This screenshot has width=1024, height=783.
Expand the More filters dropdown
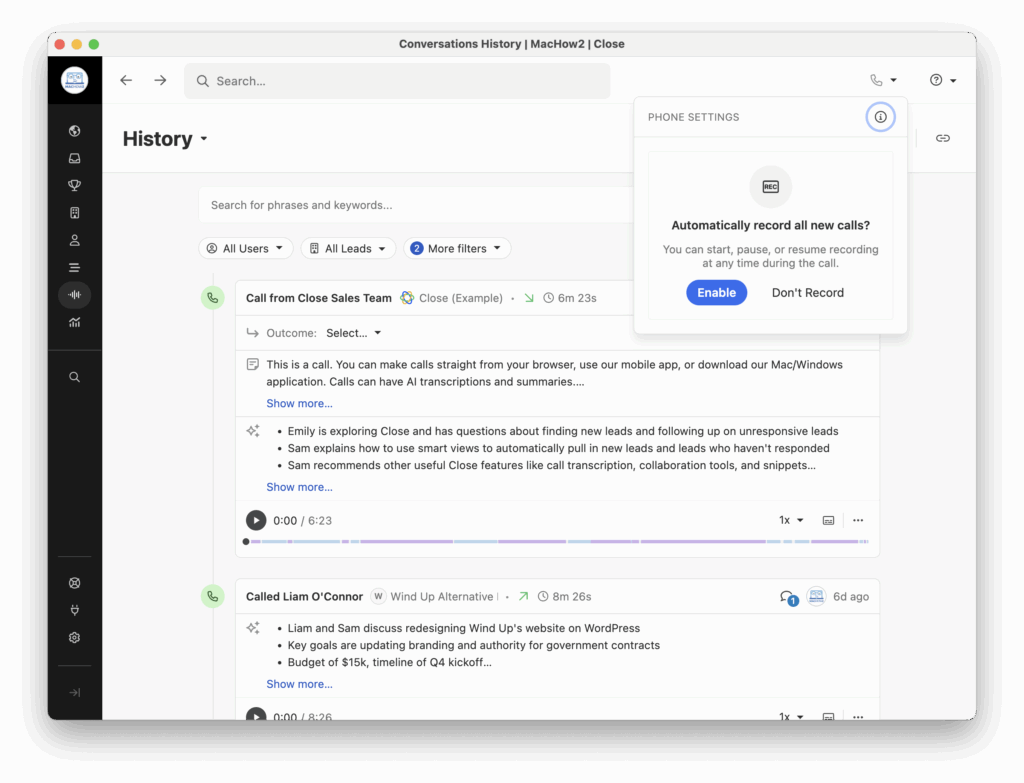click(x=457, y=249)
